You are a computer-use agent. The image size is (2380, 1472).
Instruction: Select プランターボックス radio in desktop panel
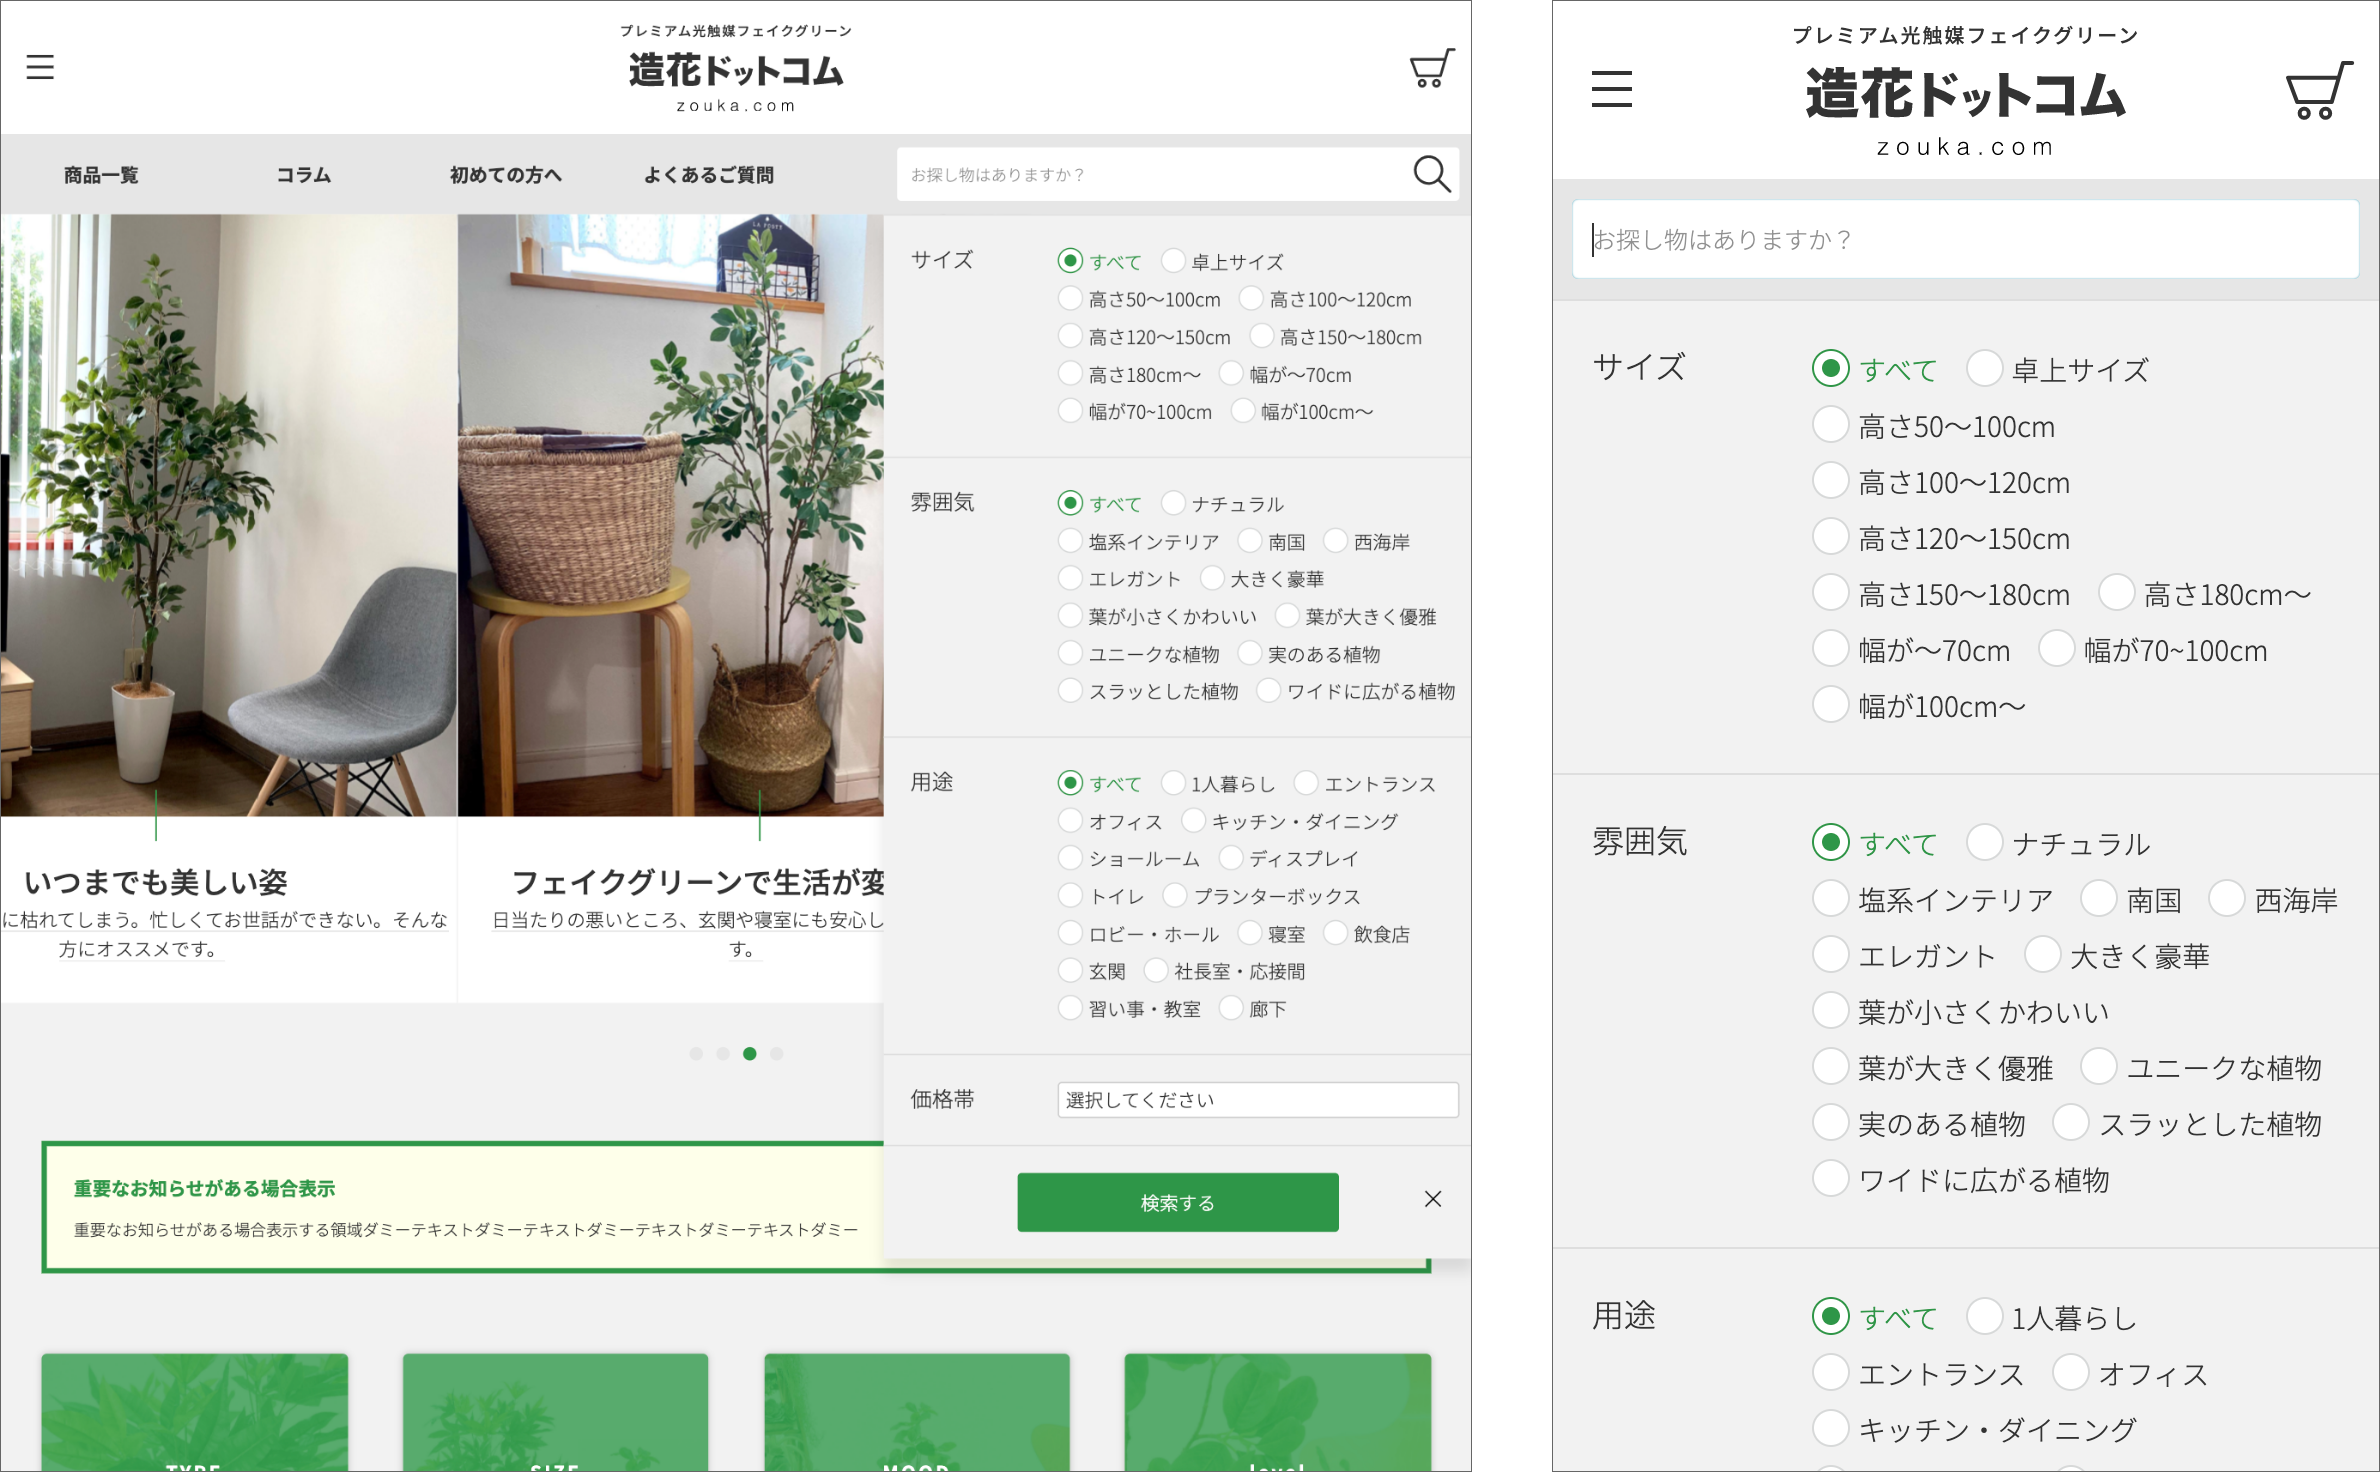coord(1175,895)
